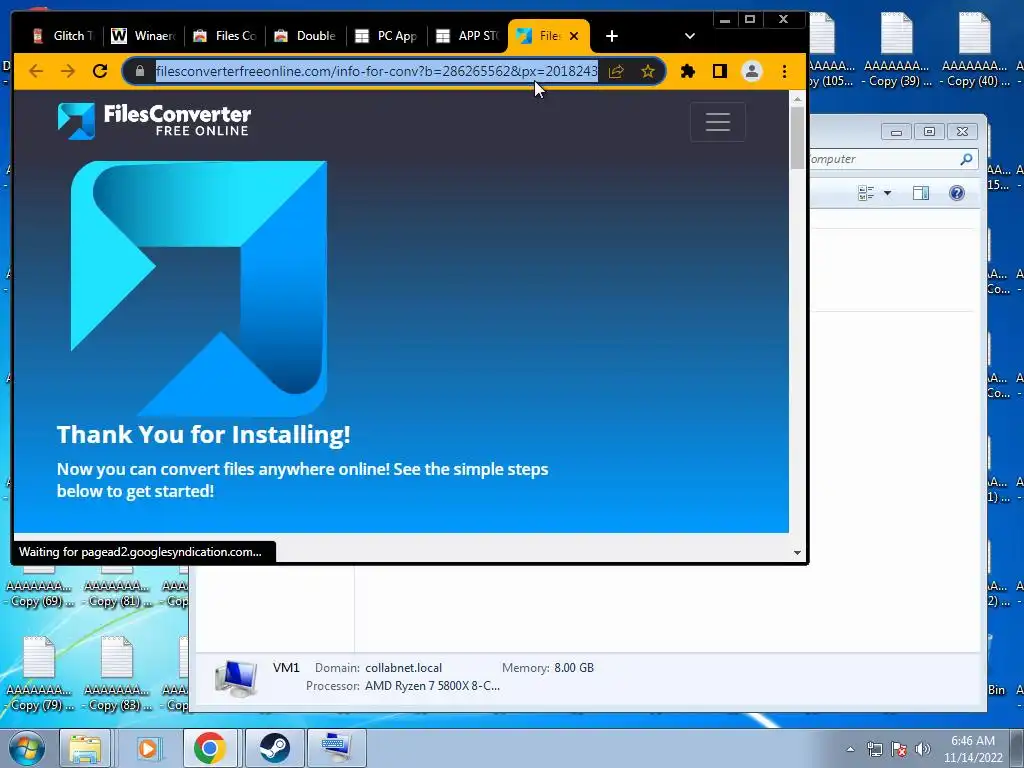1024x768 pixels.
Task: Switch to the APP ST tab
Action: pyautogui.click(x=468, y=36)
